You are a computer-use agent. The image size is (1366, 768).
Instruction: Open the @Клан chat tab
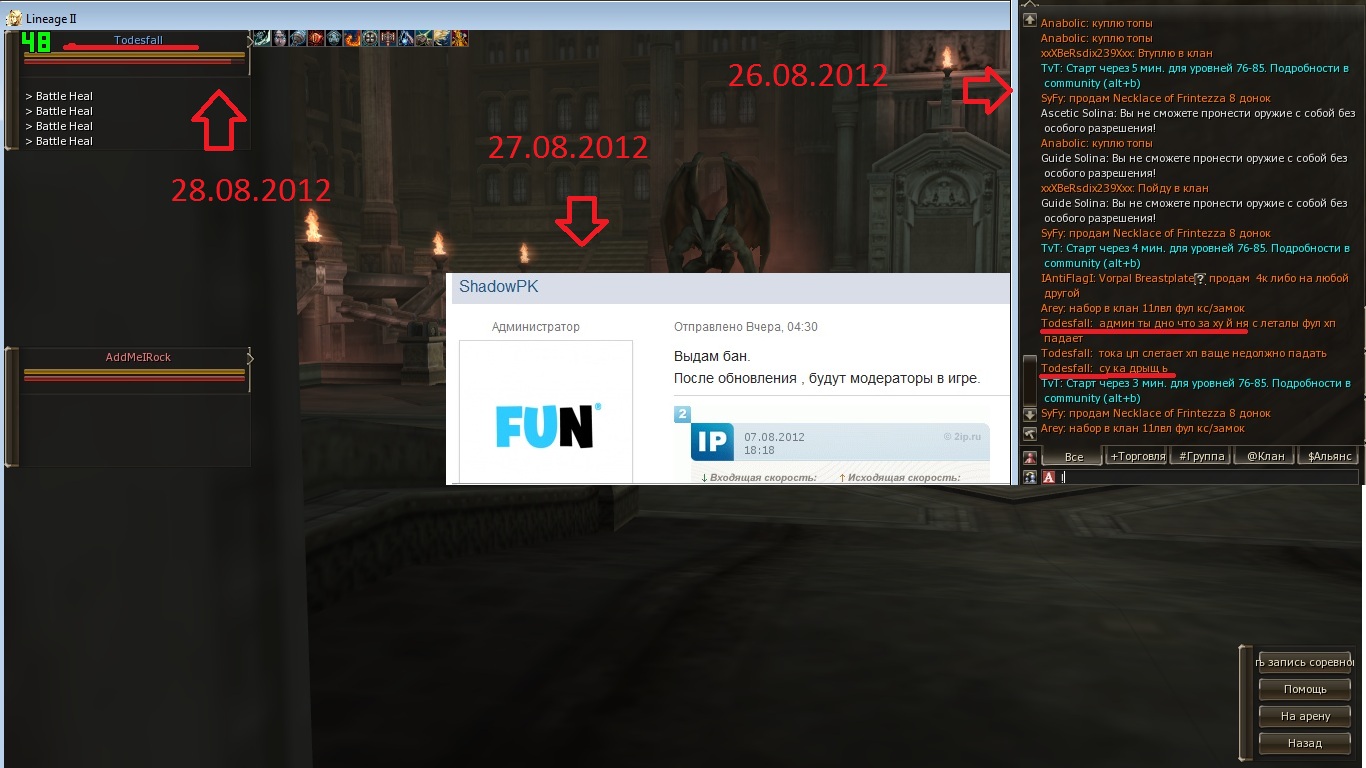(1265, 456)
